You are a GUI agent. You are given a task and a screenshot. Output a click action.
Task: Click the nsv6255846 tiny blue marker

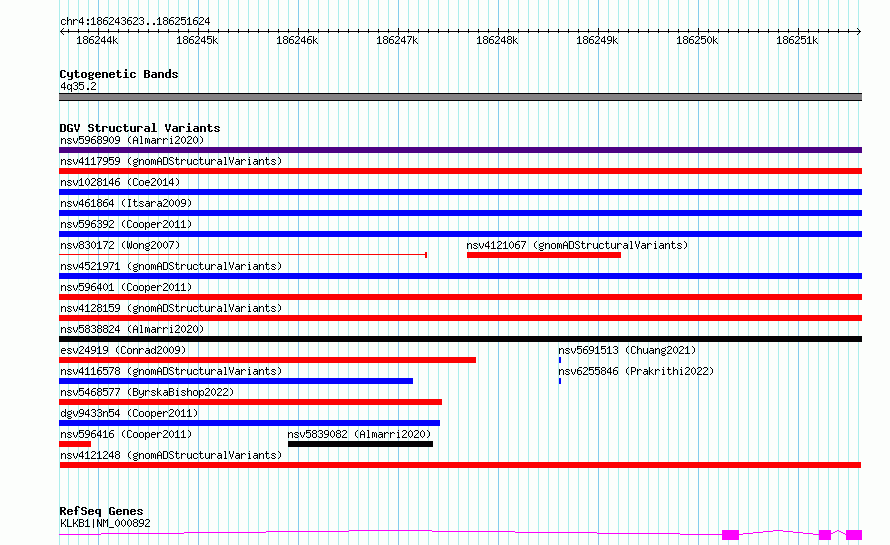click(560, 381)
